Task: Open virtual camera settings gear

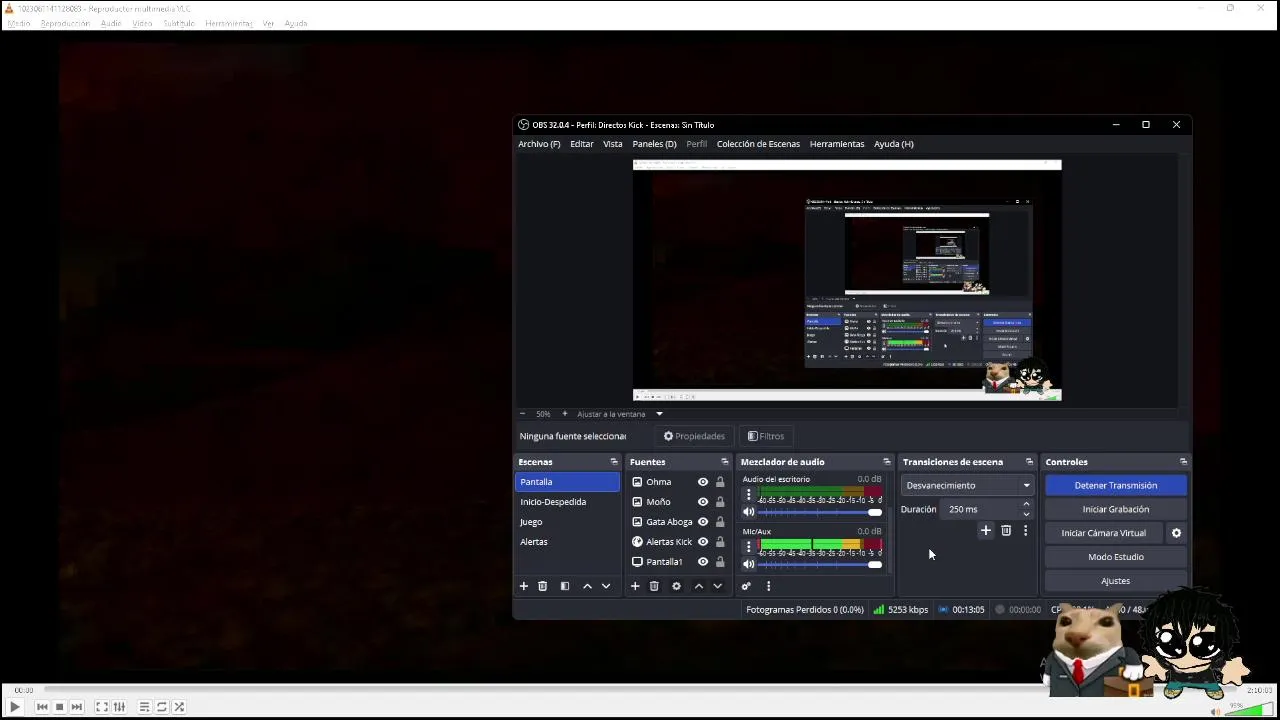Action: tap(1176, 533)
